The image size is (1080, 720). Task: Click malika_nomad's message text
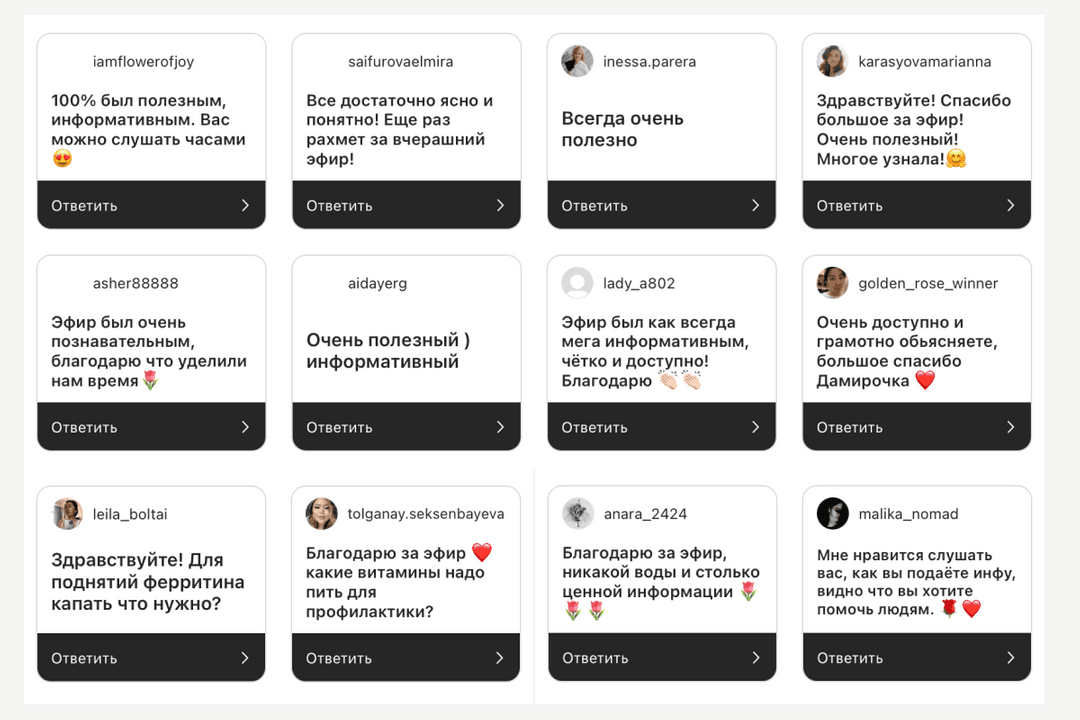pyautogui.click(x=916, y=582)
